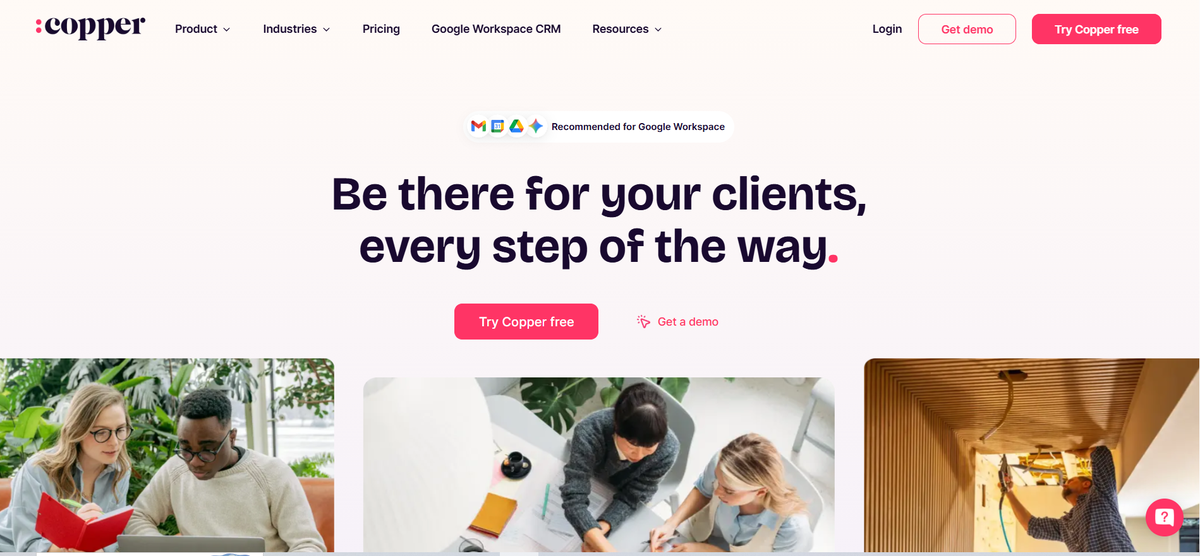
Task: Open Google Workspace CRM menu item
Action: click(x=496, y=29)
